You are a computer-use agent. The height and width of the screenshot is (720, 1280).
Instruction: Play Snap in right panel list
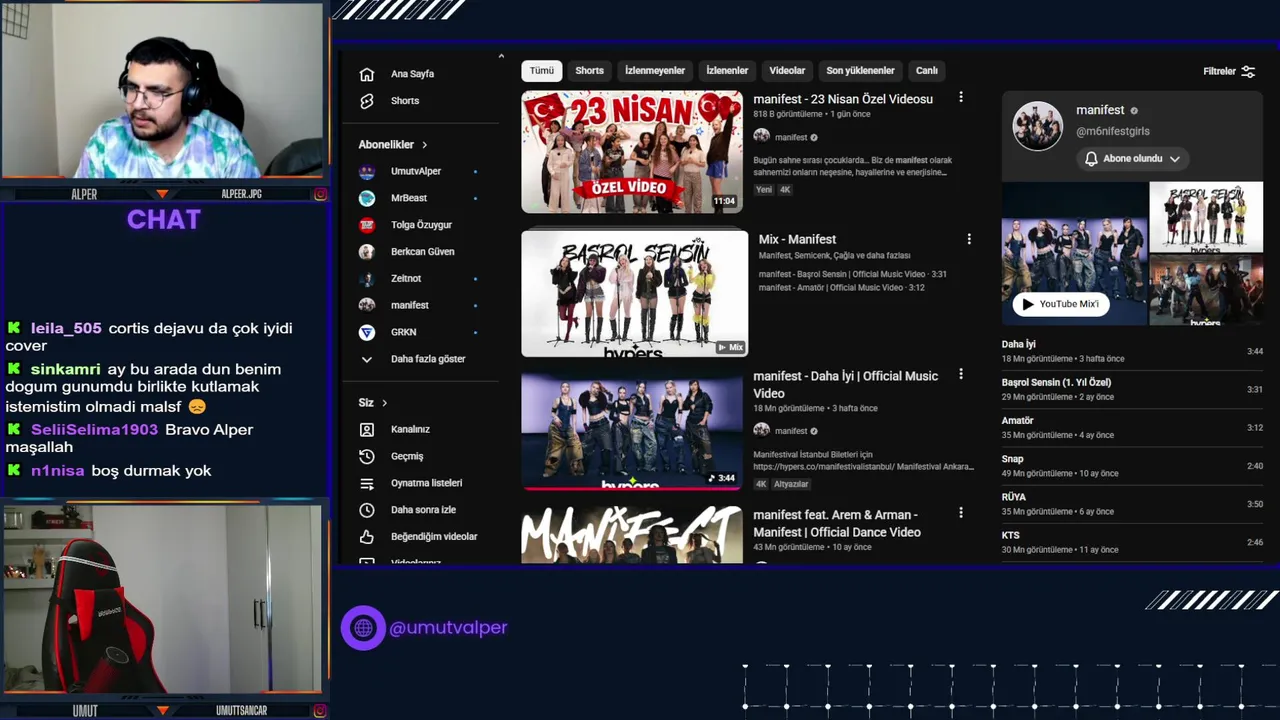tap(1132, 466)
